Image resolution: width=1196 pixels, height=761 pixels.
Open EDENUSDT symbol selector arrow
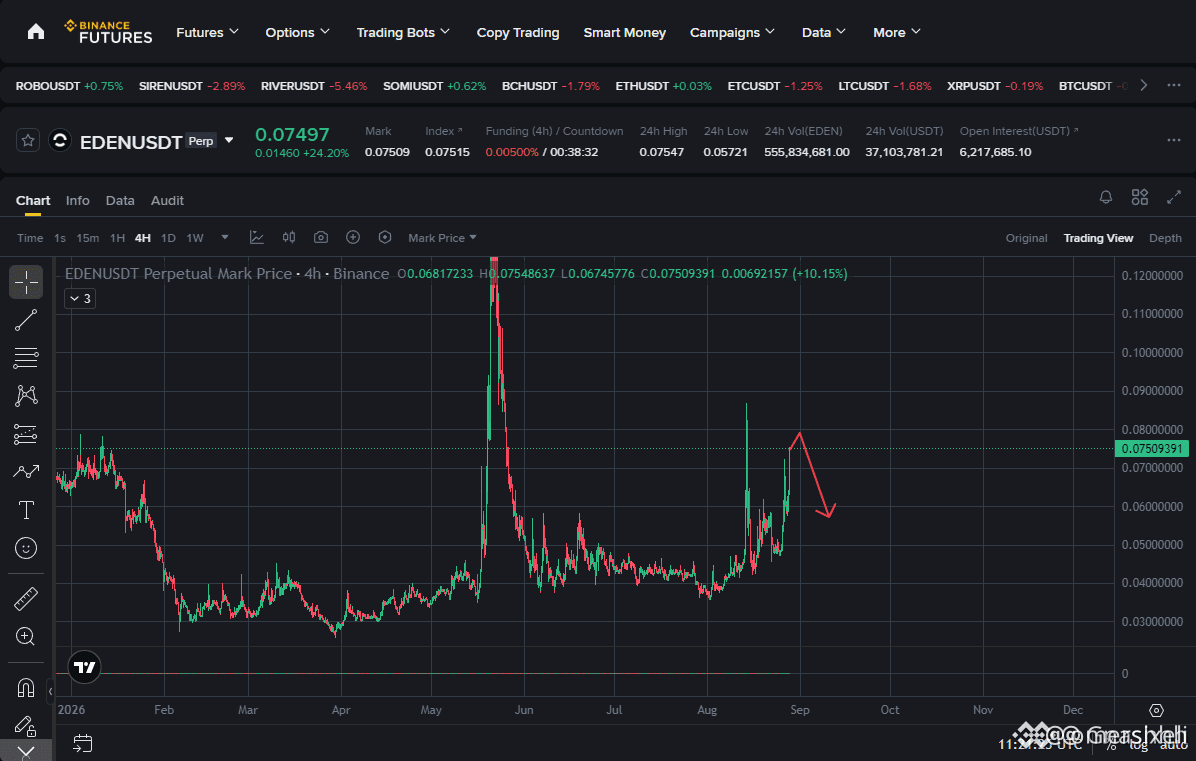229,140
